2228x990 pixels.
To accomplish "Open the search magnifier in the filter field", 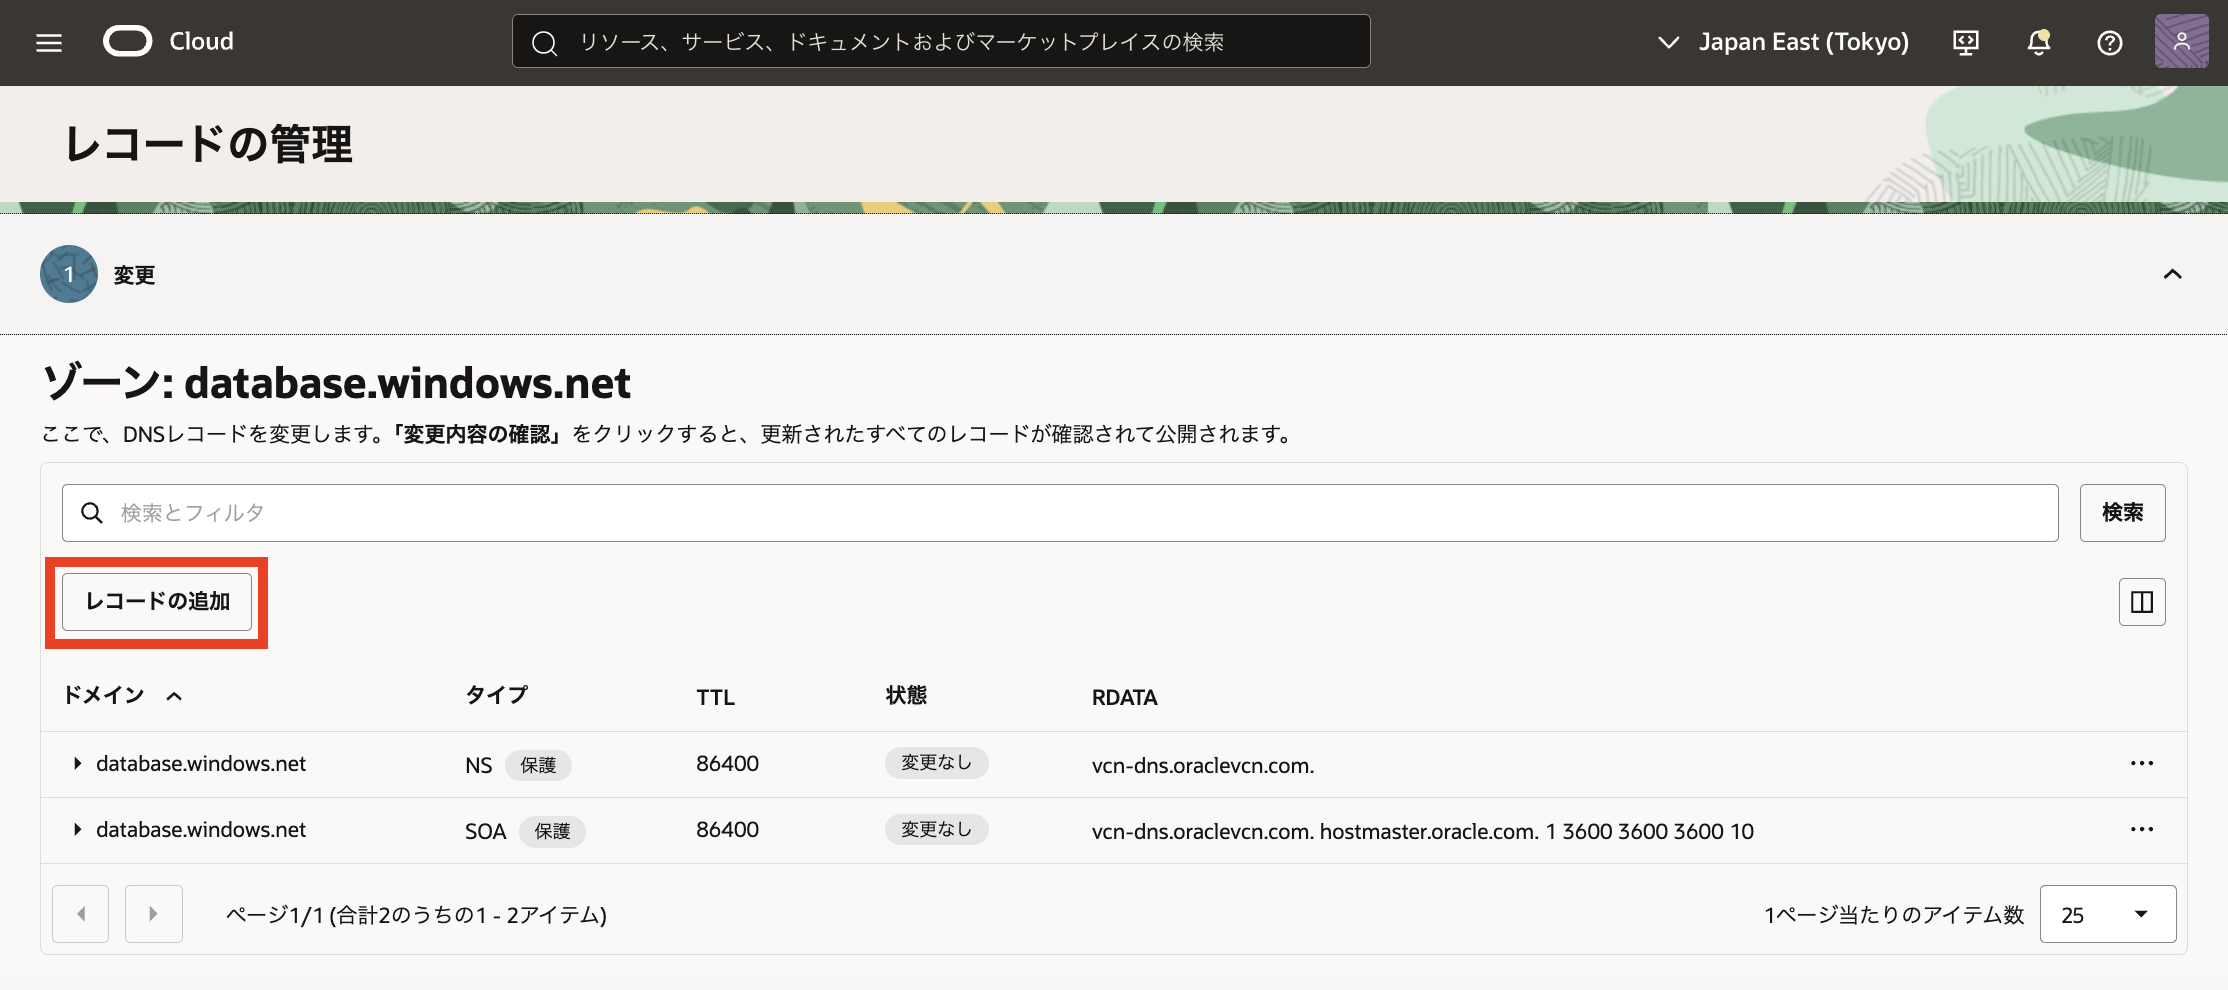I will (92, 512).
